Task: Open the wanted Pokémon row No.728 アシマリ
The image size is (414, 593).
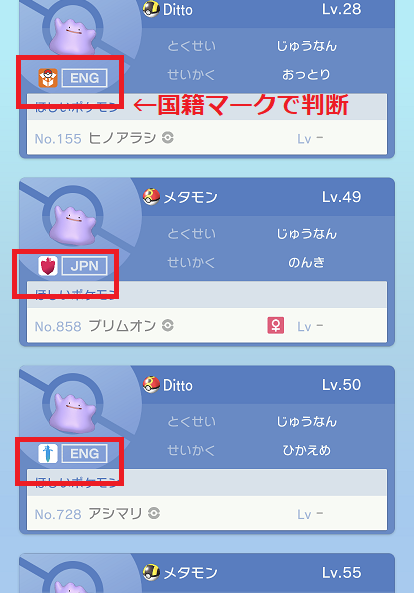Action: 207,513
